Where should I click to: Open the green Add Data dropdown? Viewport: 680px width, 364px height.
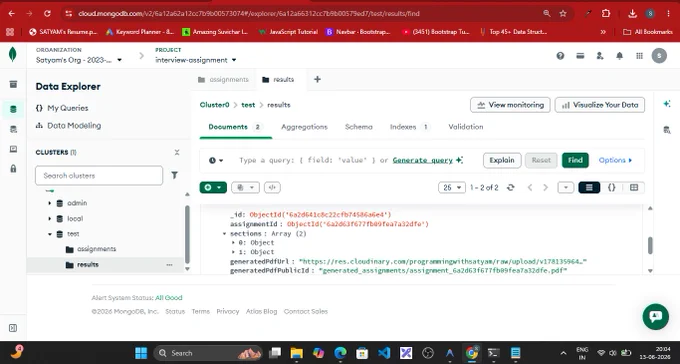[x=213, y=187]
